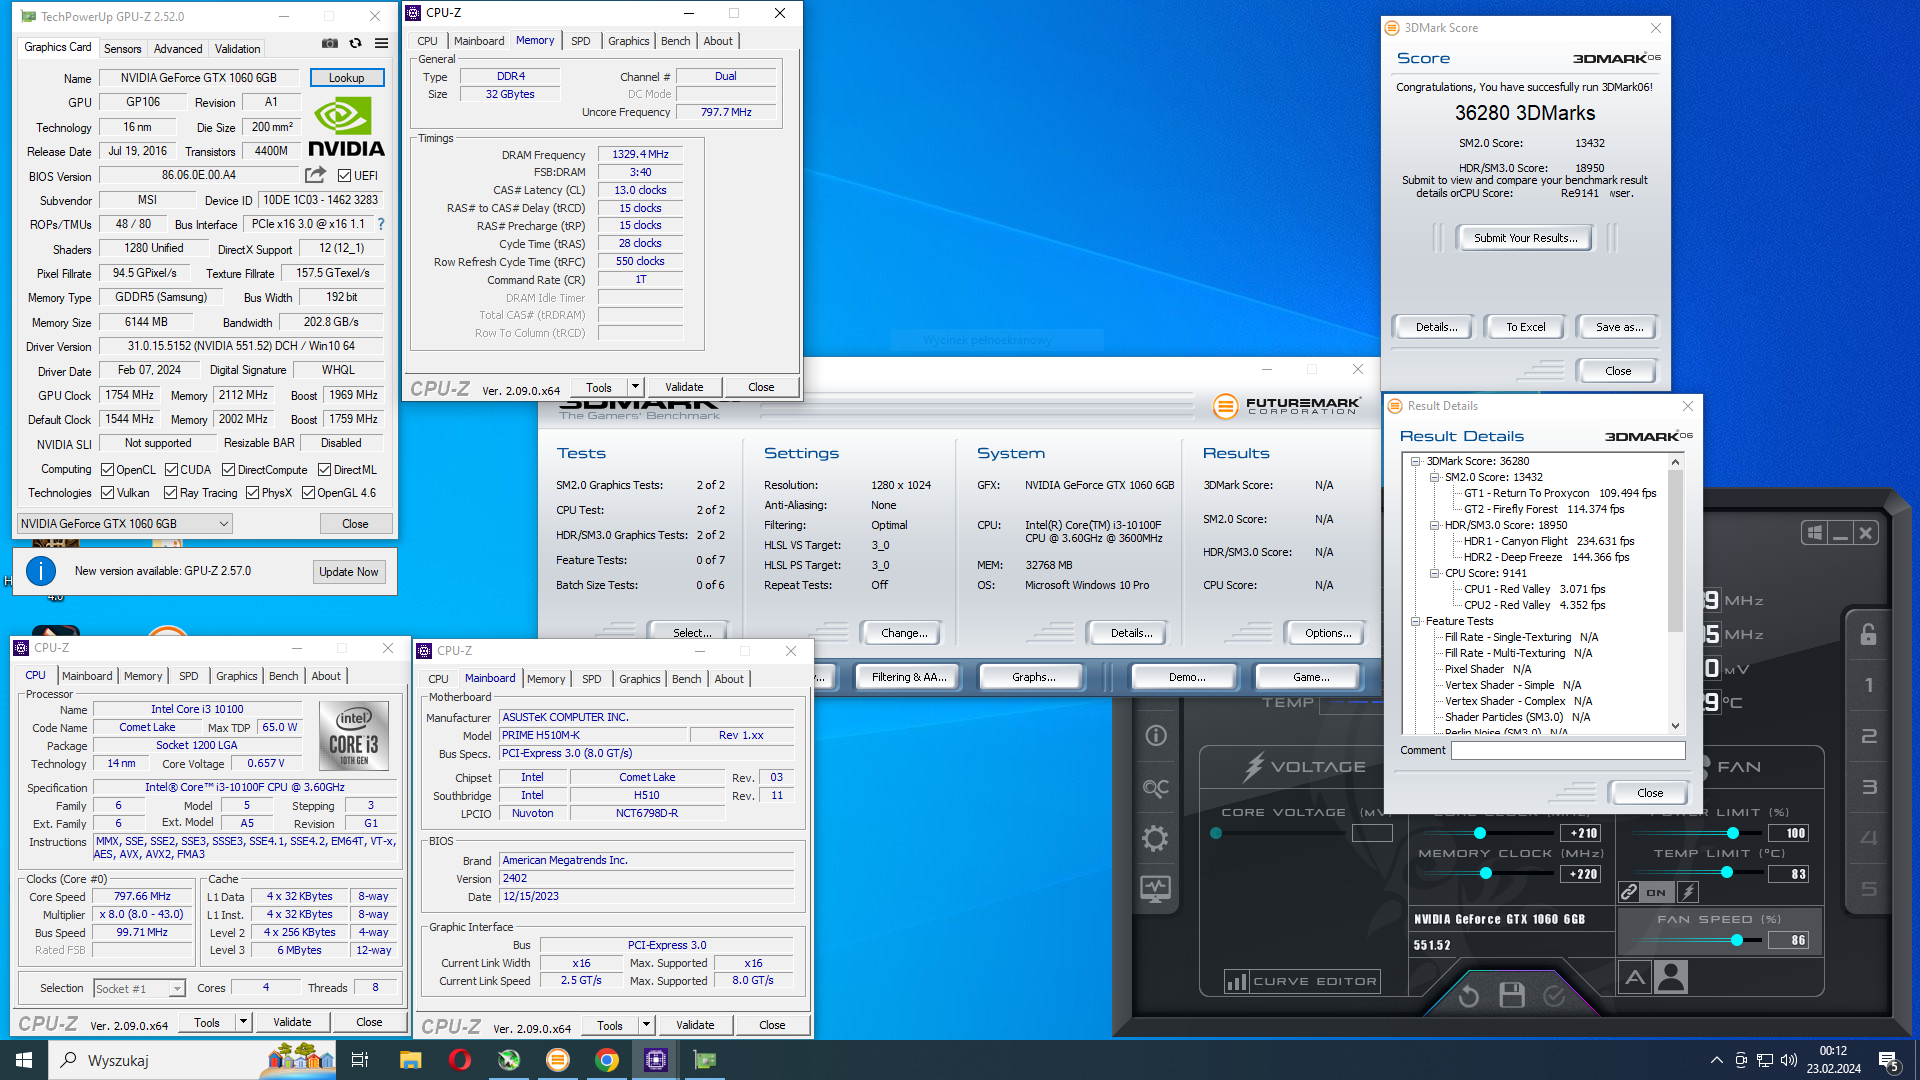
Task: Toggle the Ray Tracing checkbox
Action: point(170,493)
